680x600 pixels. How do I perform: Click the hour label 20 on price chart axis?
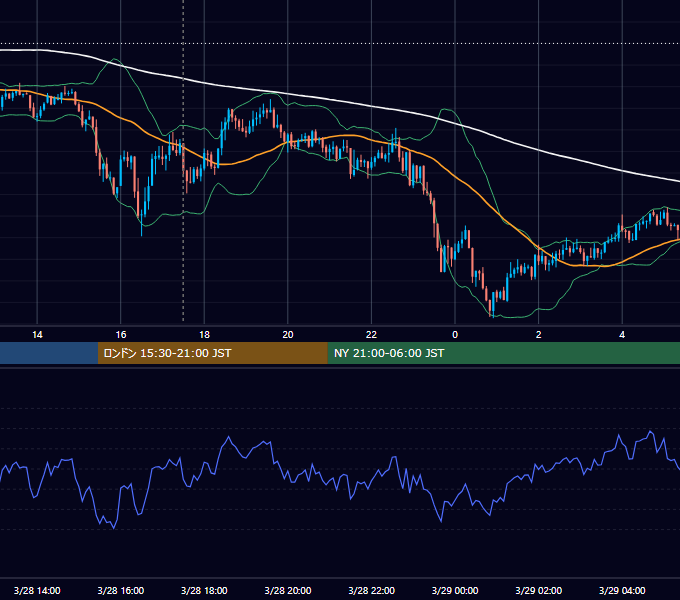point(288,335)
